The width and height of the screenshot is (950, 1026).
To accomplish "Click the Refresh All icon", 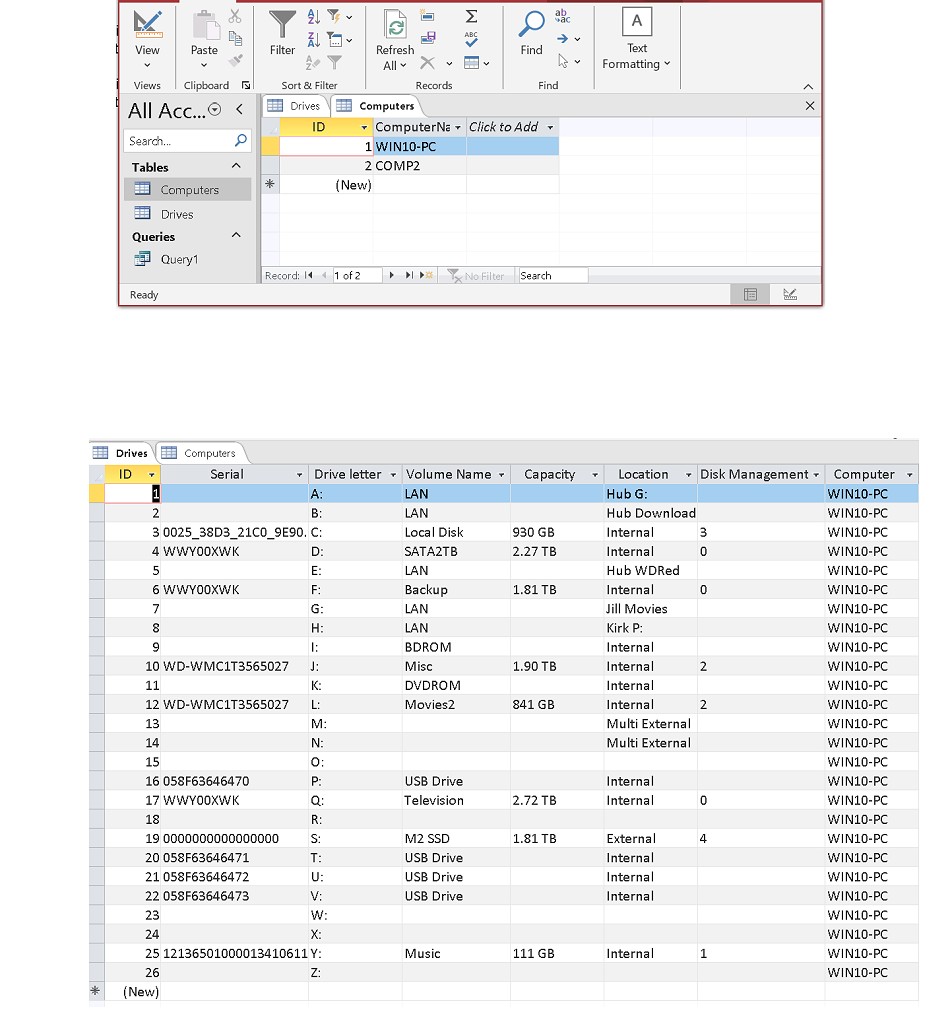I will coord(395,26).
